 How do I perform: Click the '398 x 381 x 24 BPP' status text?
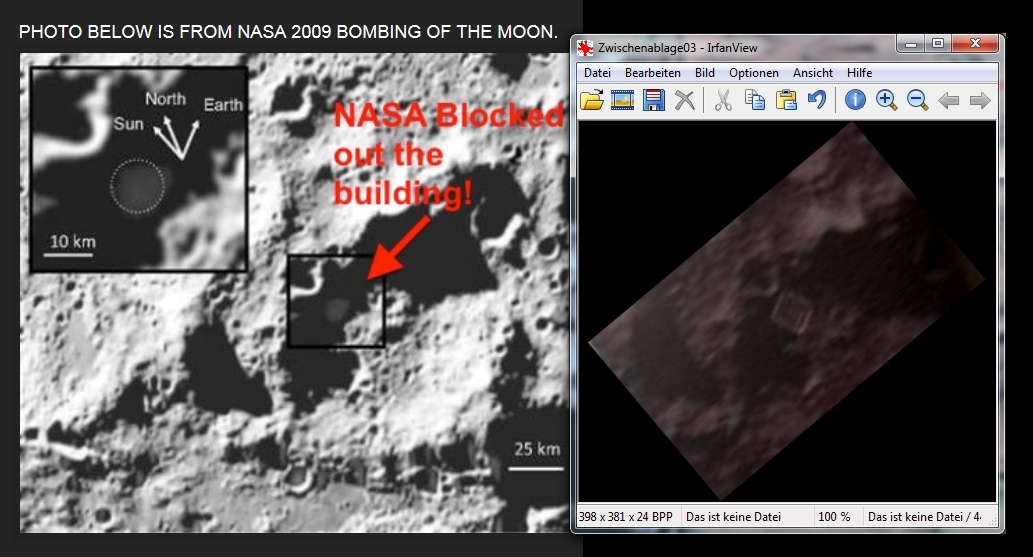[625, 517]
